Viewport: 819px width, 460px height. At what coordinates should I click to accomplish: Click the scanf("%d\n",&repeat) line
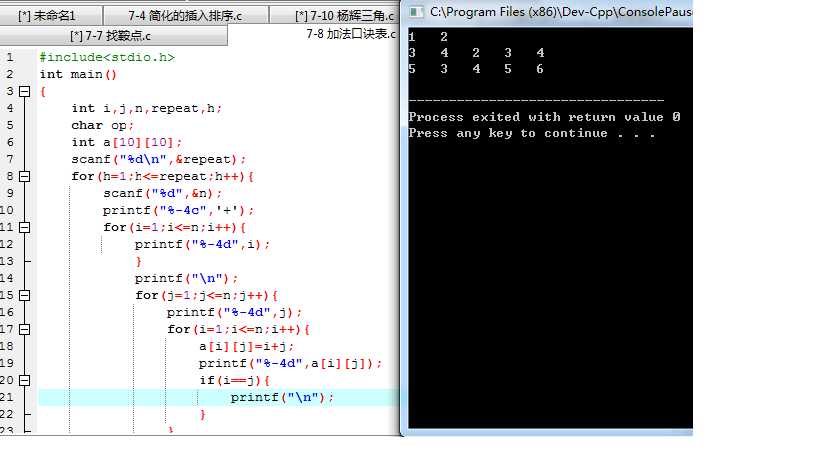[x=158, y=159]
